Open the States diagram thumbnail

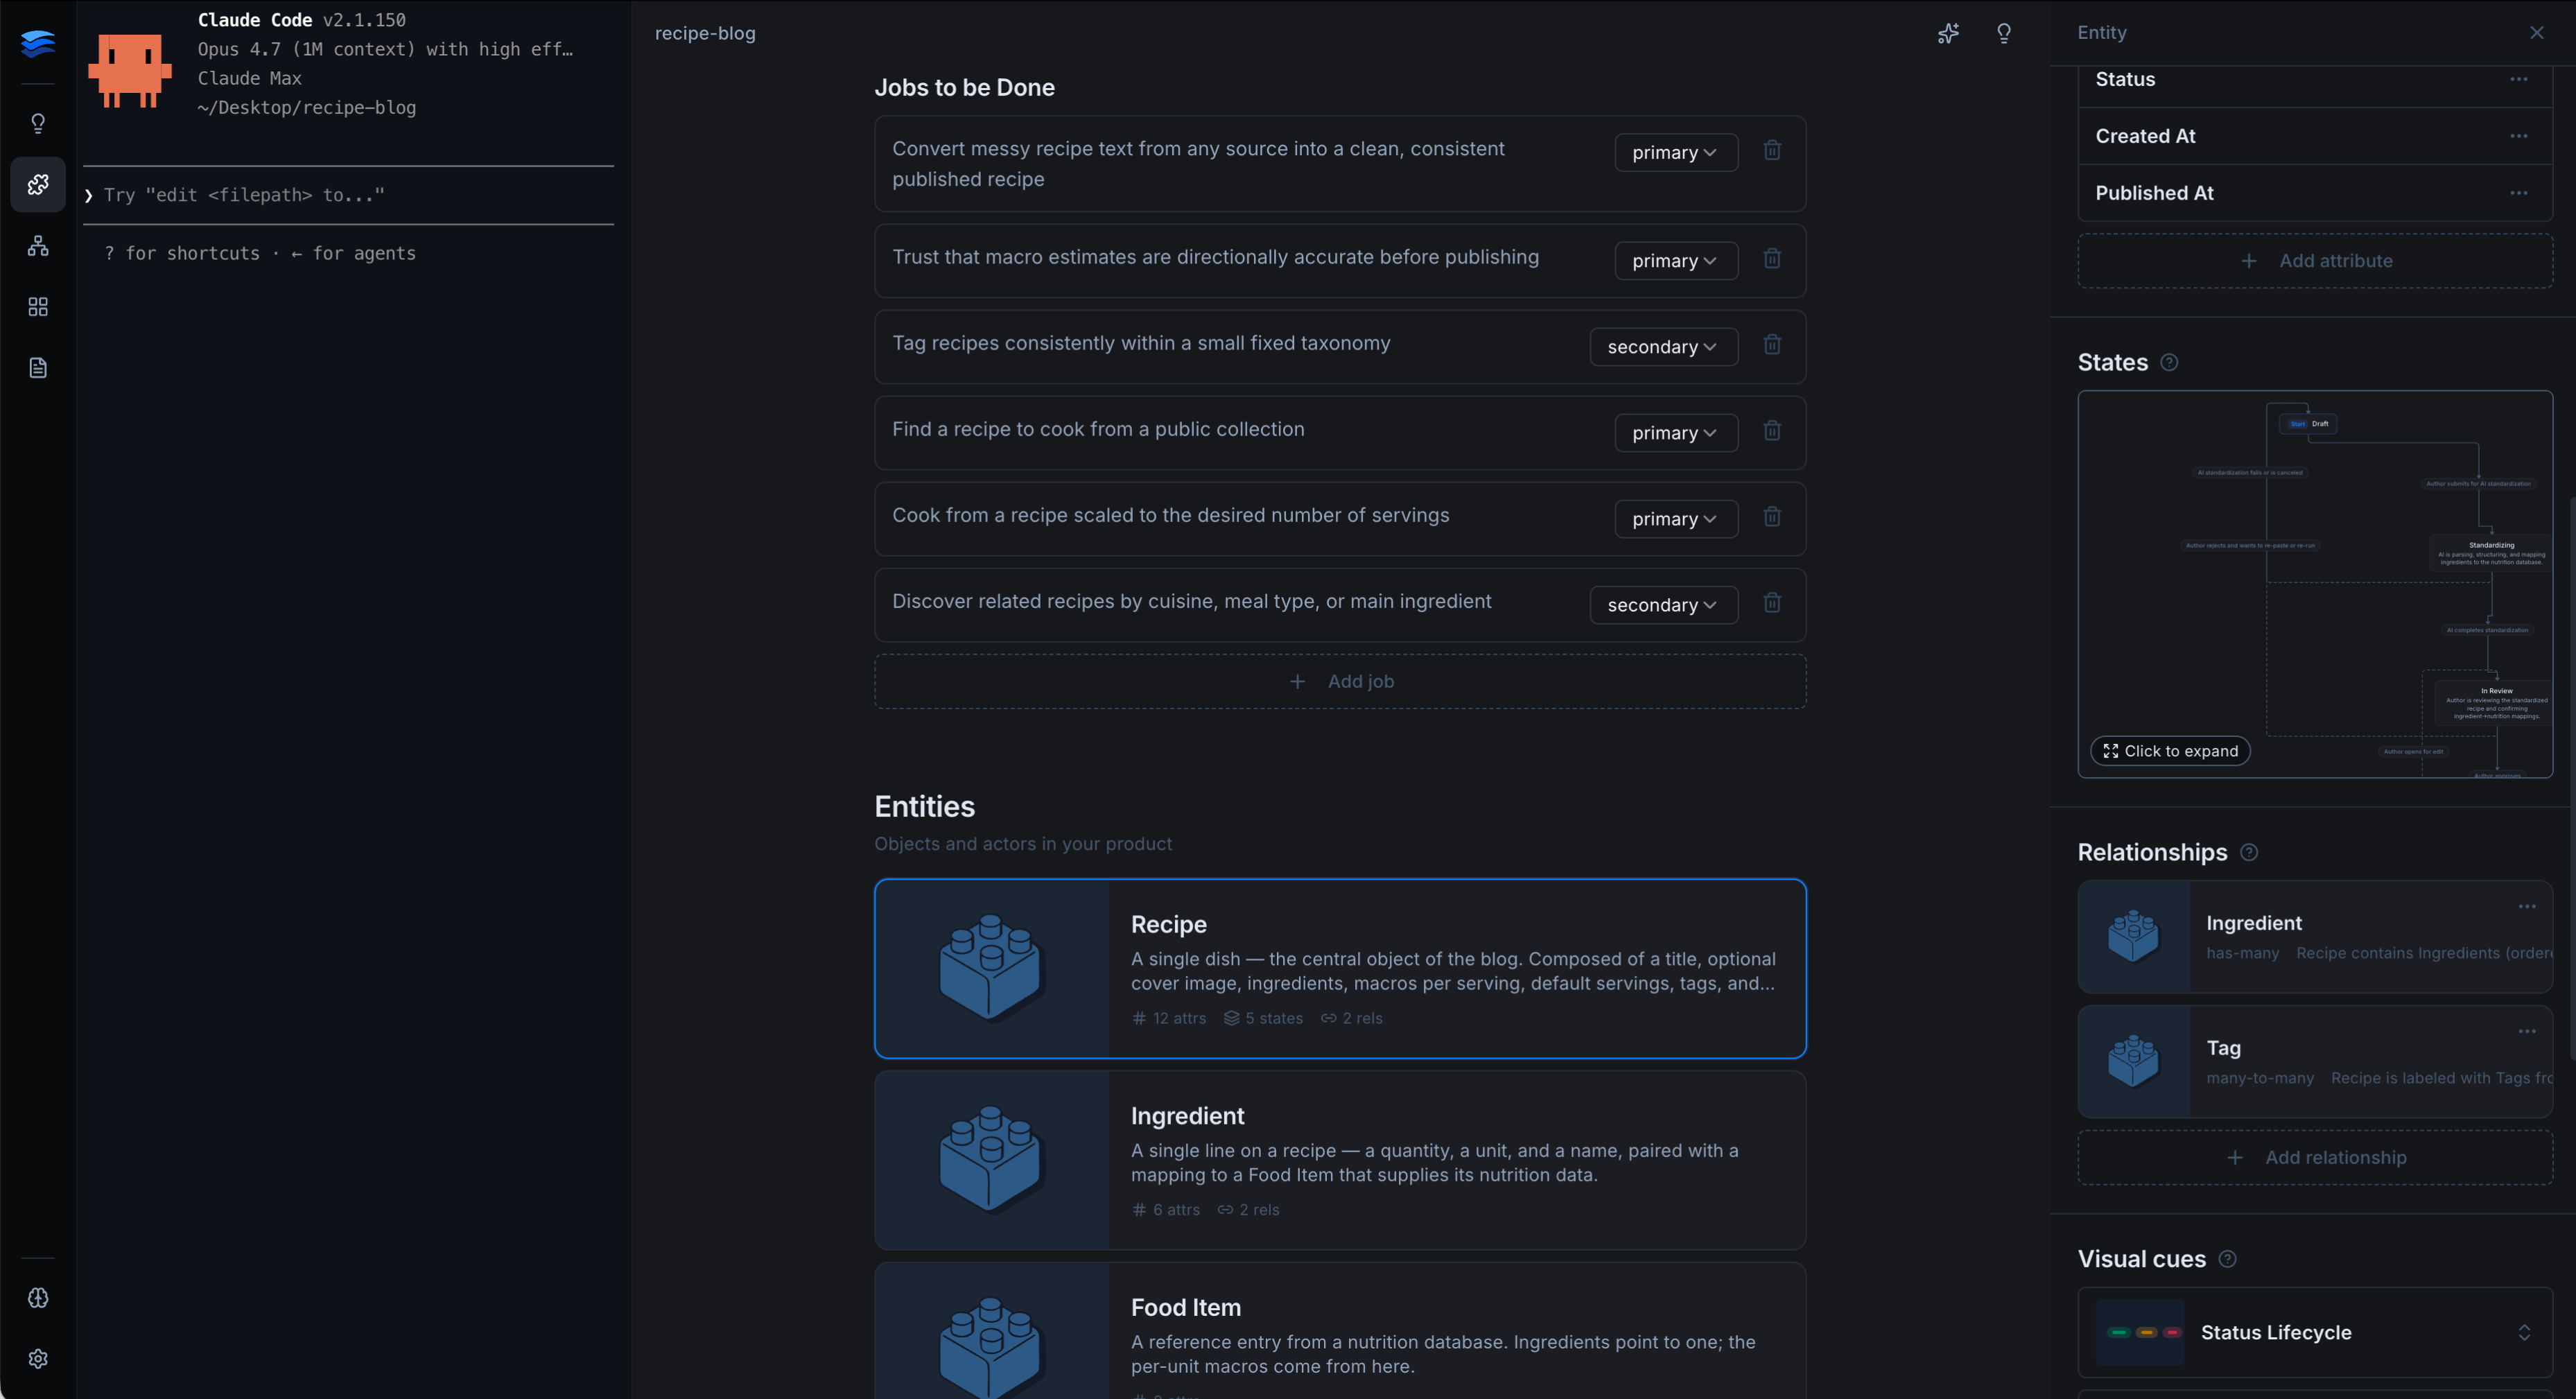(2315, 584)
